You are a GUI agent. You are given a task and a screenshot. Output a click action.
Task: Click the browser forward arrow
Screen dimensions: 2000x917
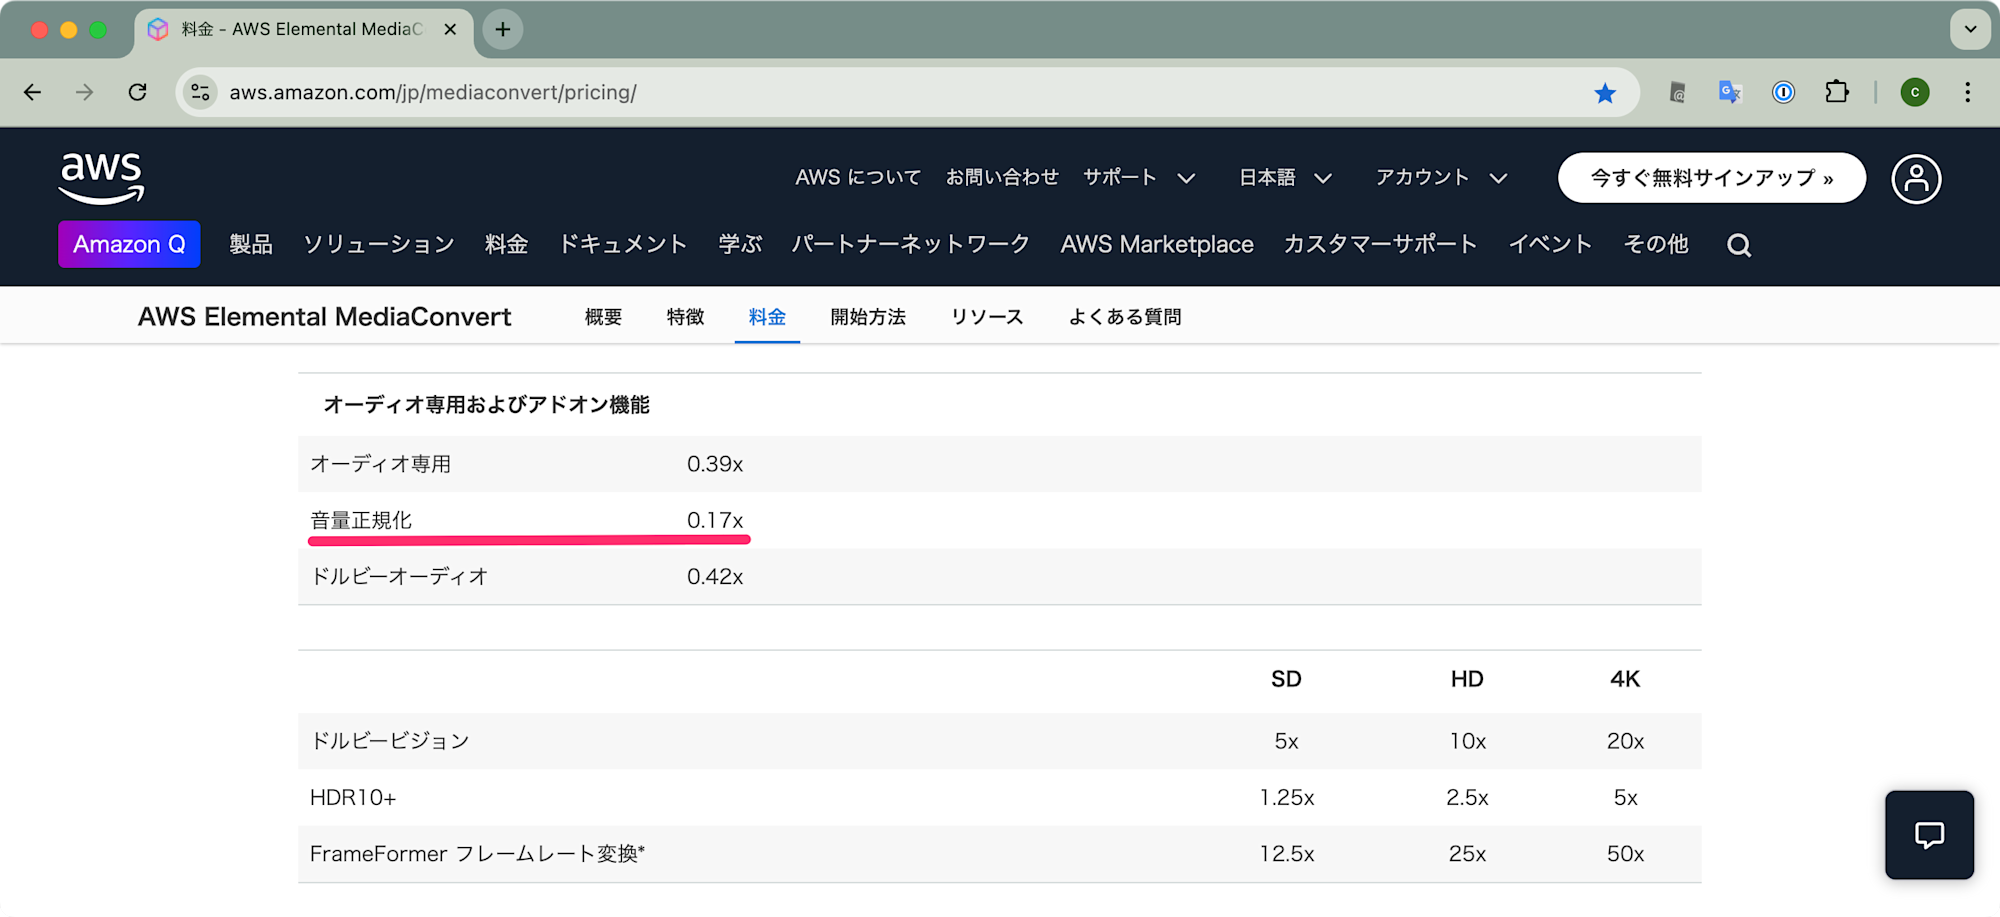coord(85,92)
